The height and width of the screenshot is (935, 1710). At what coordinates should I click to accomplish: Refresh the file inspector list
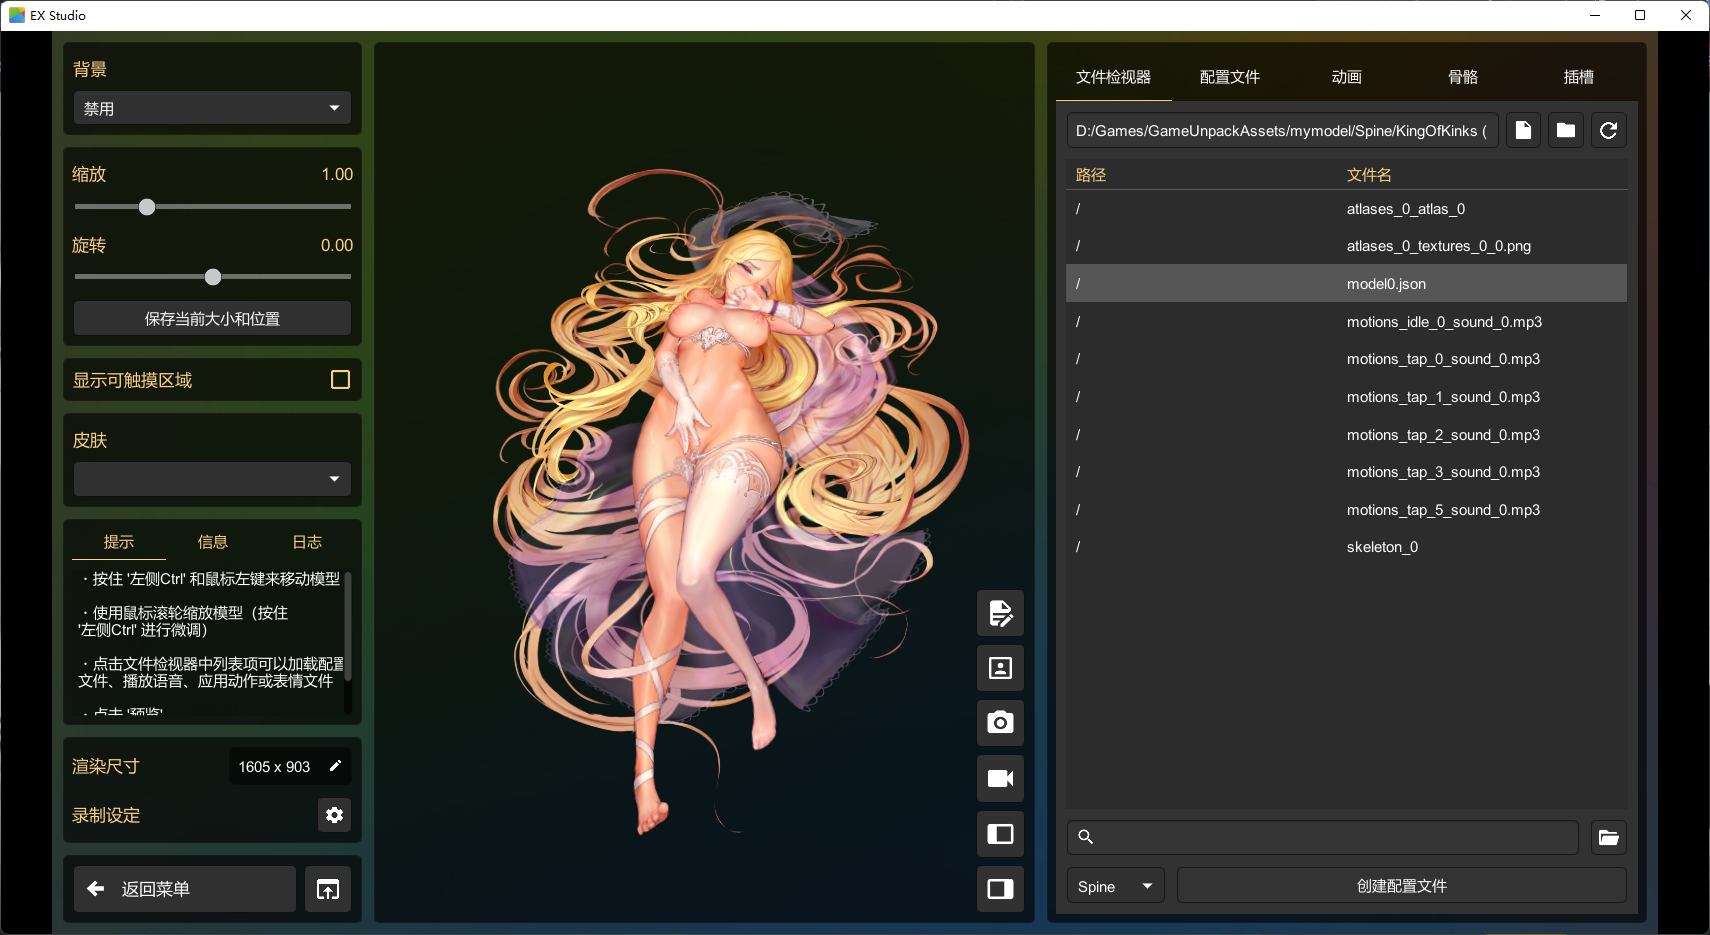click(1609, 130)
